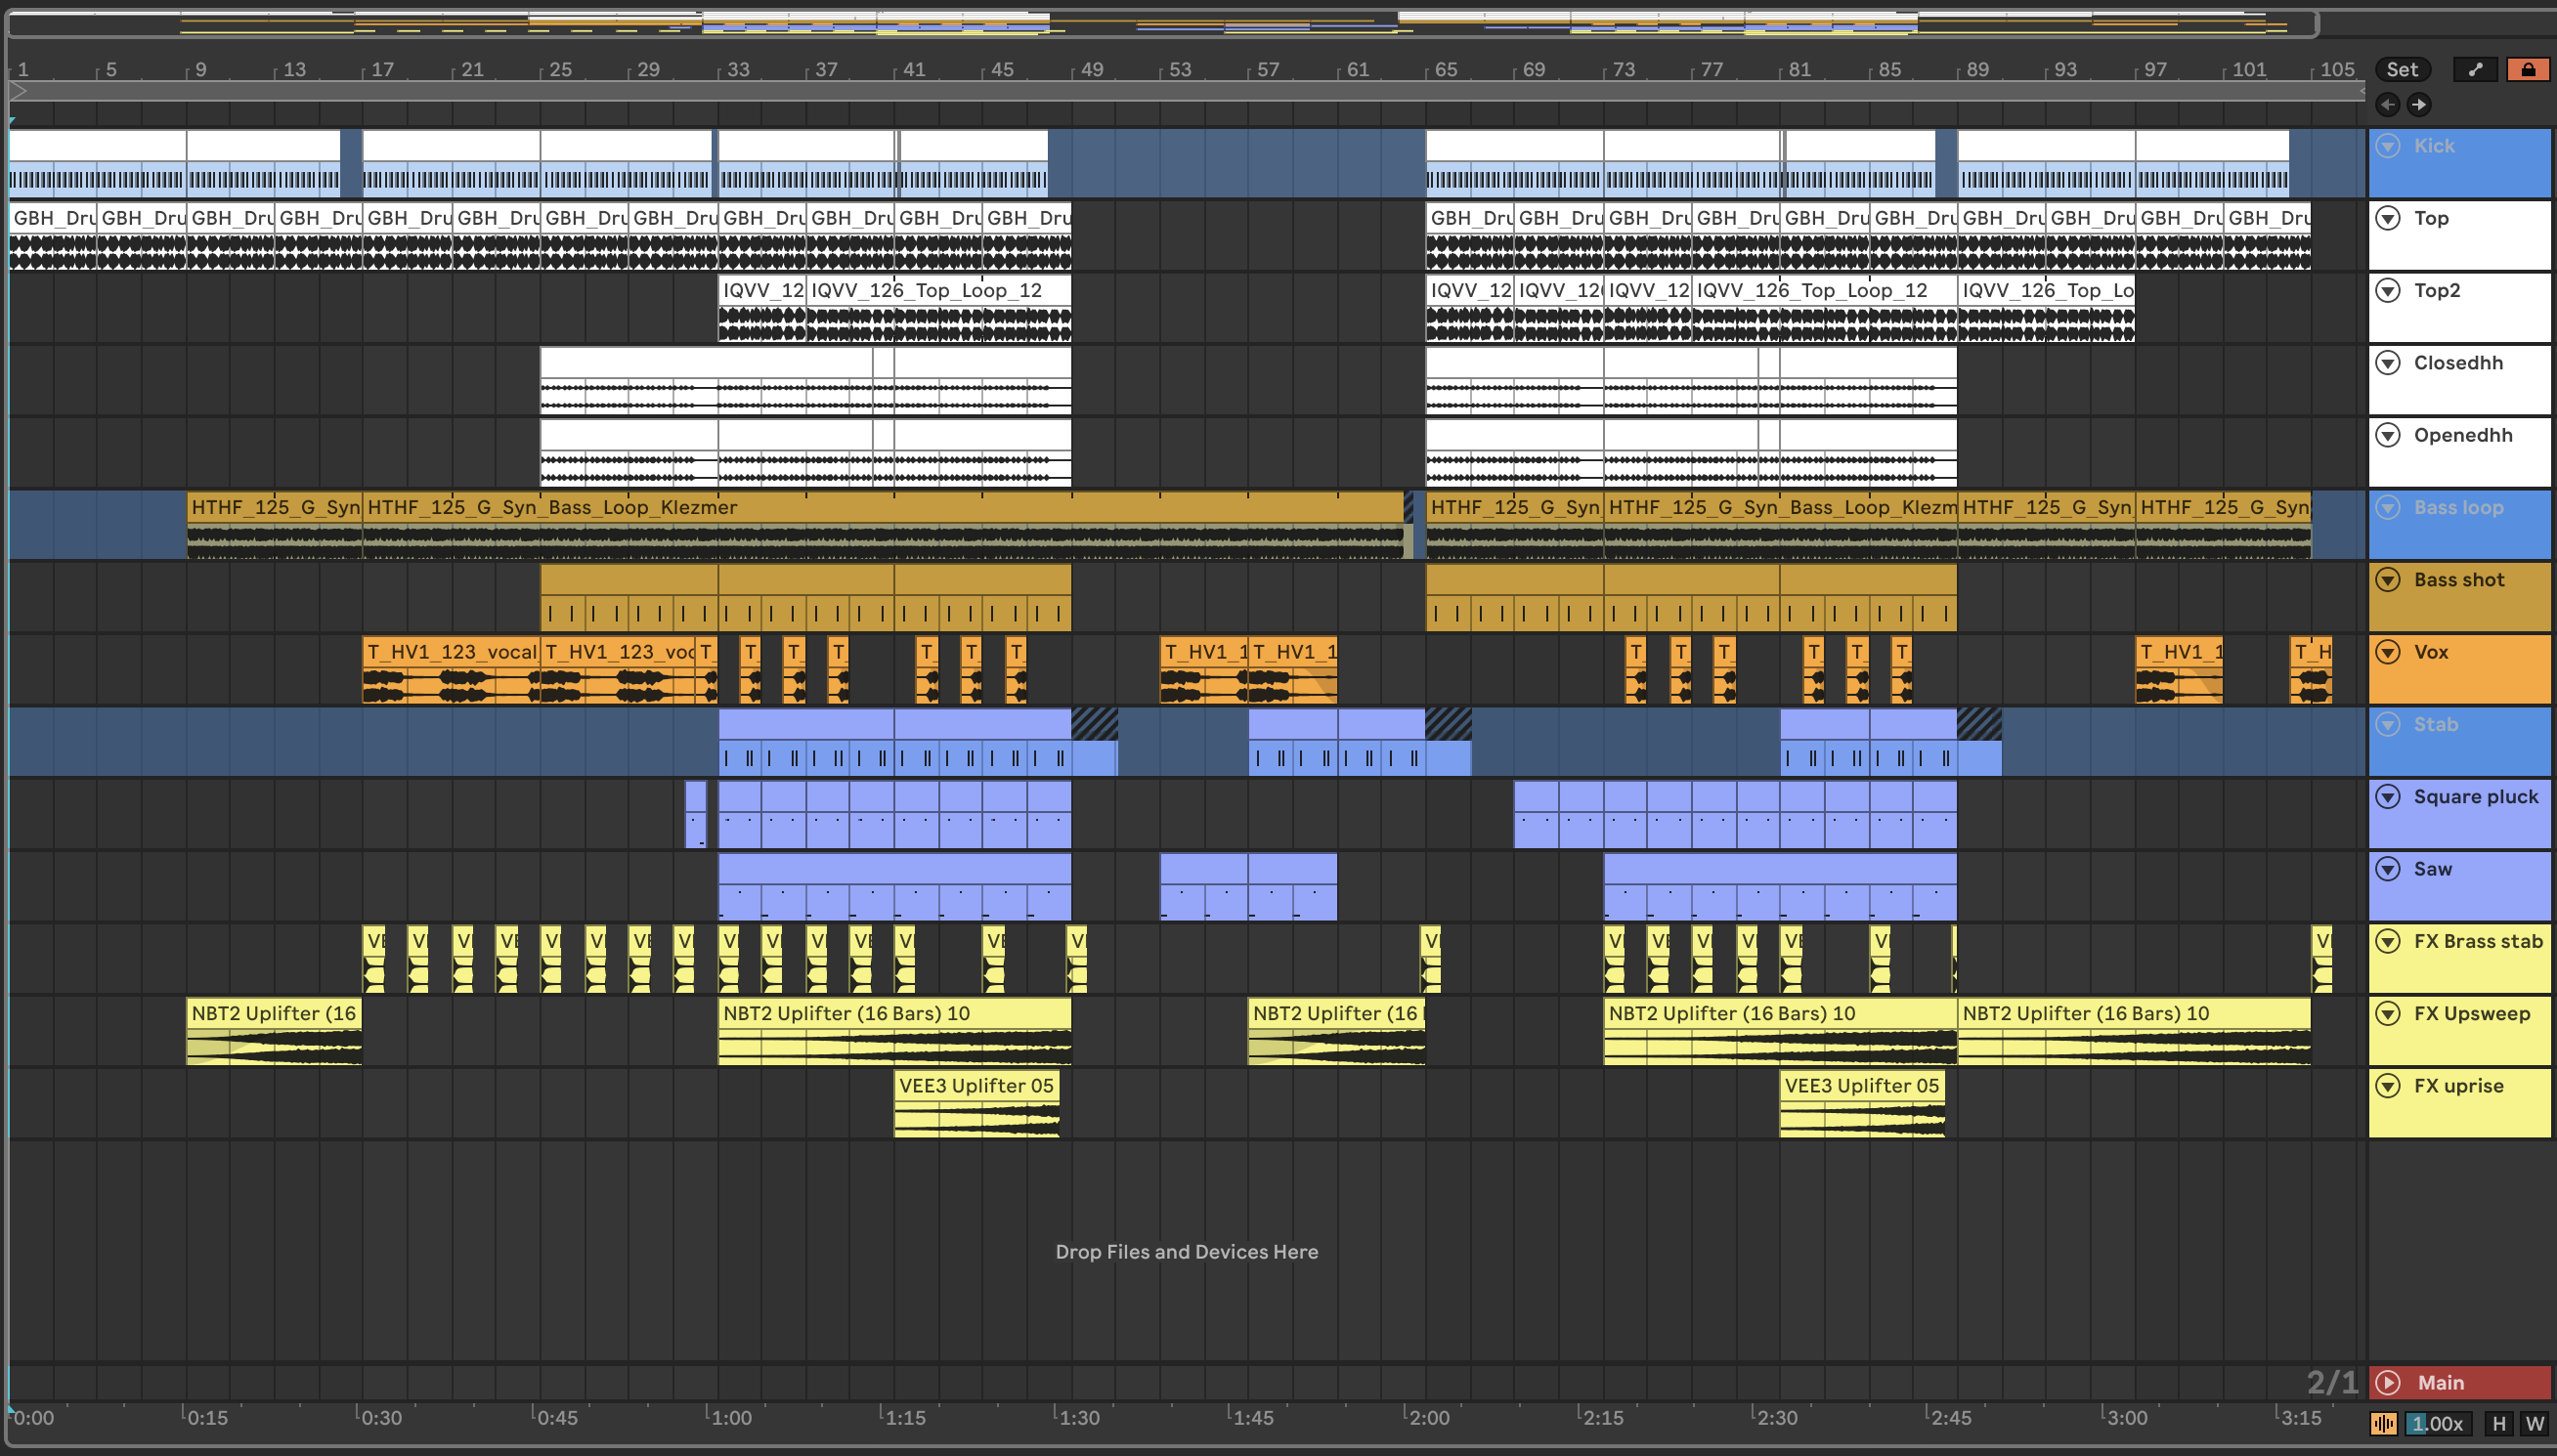Expand the Vox track fold button
The width and height of the screenshot is (2557, 1456).
[2388, 652]
